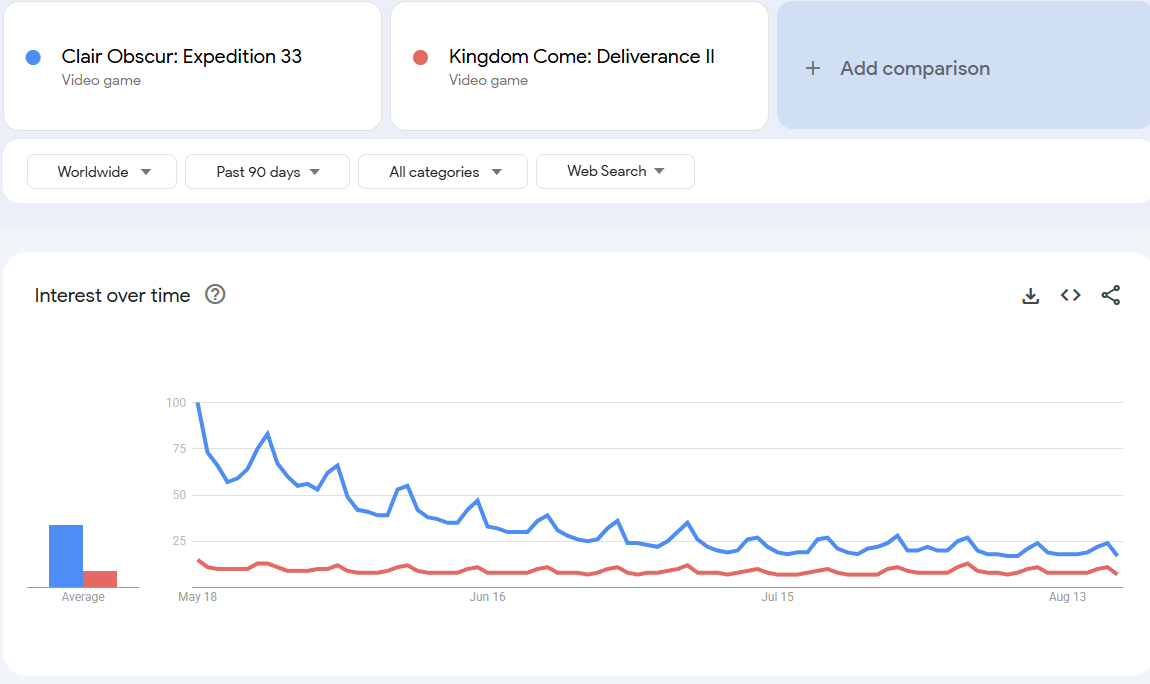Click the red Average bar
This screenshot has height=684, width=1150.
(x=100, y=579)
